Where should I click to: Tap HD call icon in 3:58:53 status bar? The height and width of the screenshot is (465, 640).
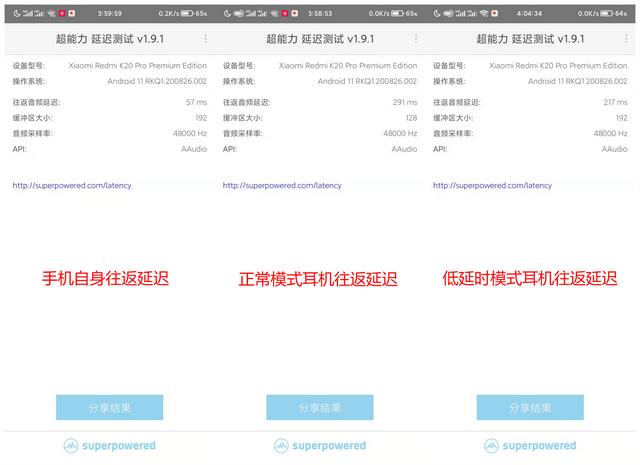[x=239, y=13]
